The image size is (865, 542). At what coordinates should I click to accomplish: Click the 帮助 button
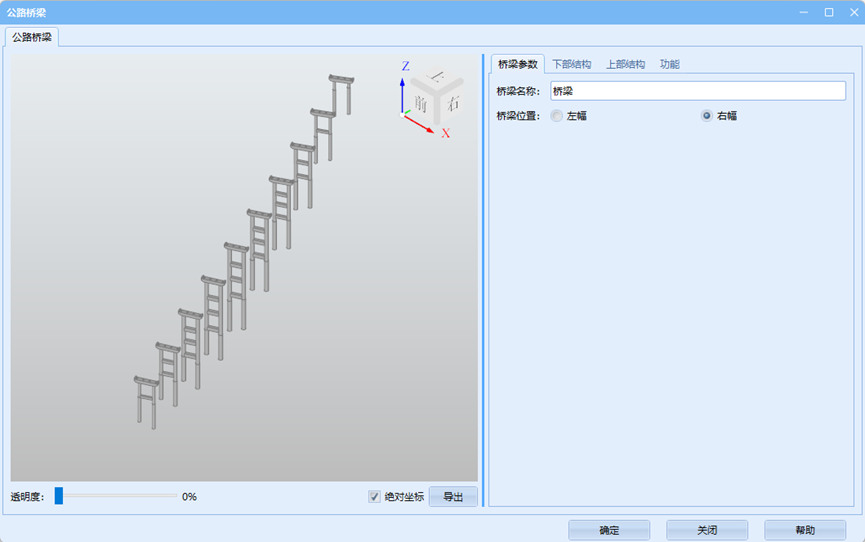[x=805, y=530]
